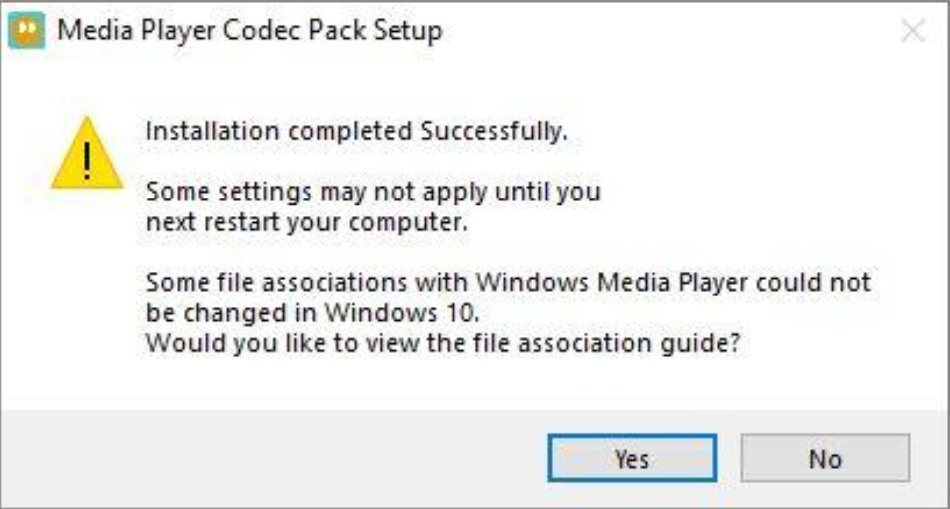This screenshot has height=509, width=950.
Task: Select the 'Installation completed Successfully.' message line
Action: (x=357, y=131)
